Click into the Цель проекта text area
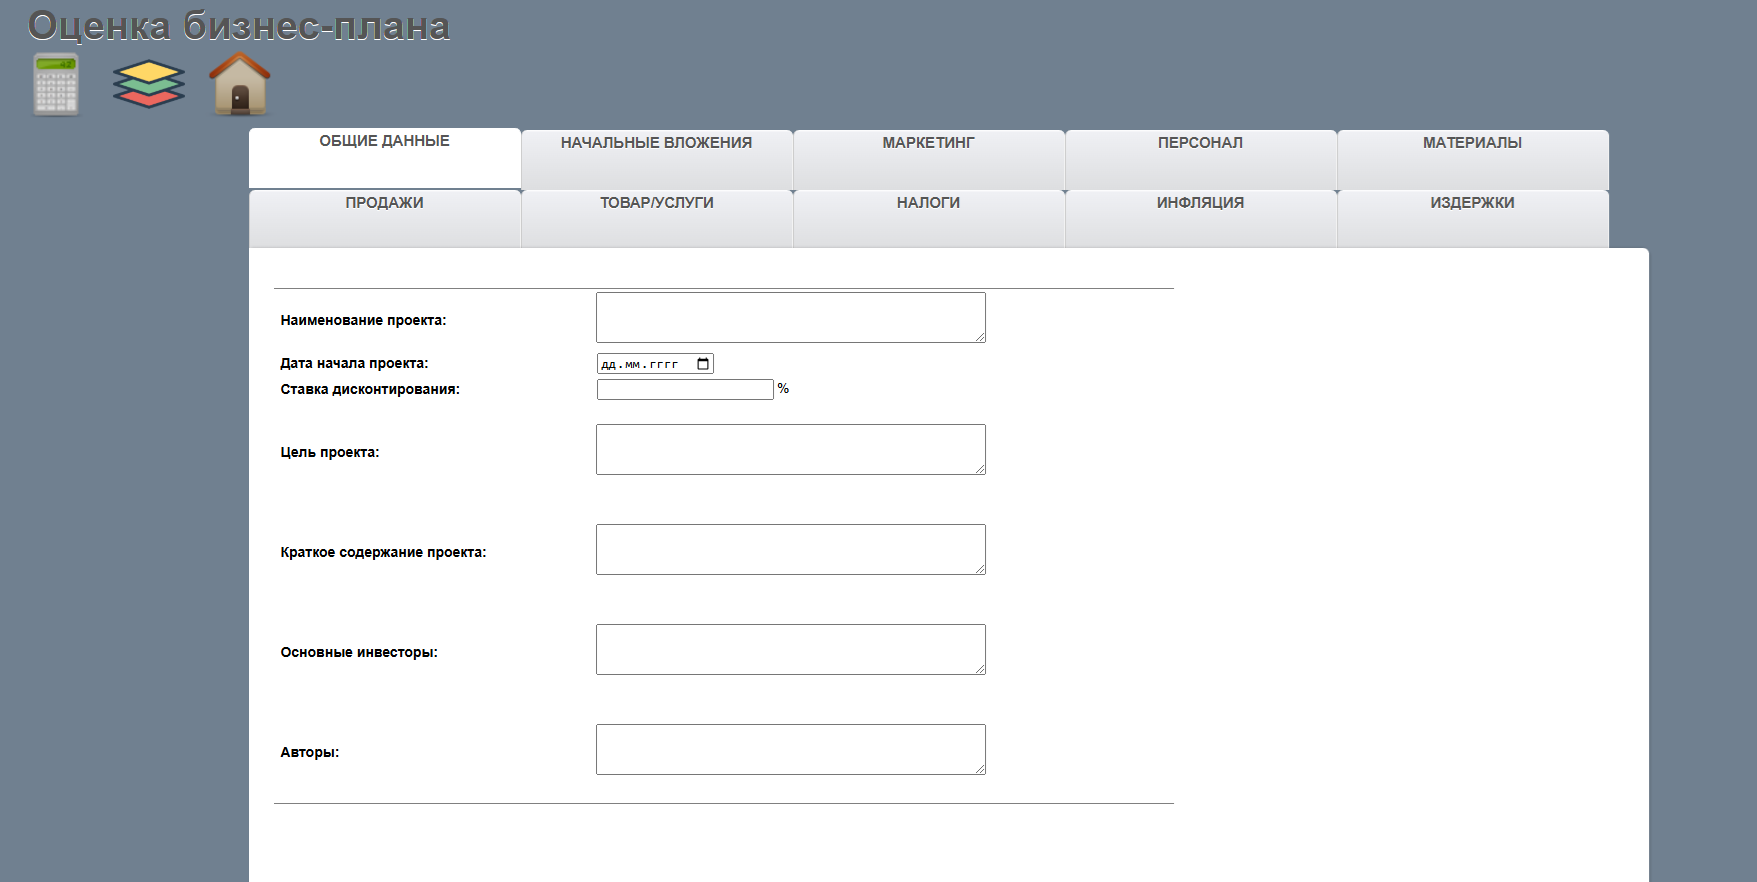 [790, 449]
